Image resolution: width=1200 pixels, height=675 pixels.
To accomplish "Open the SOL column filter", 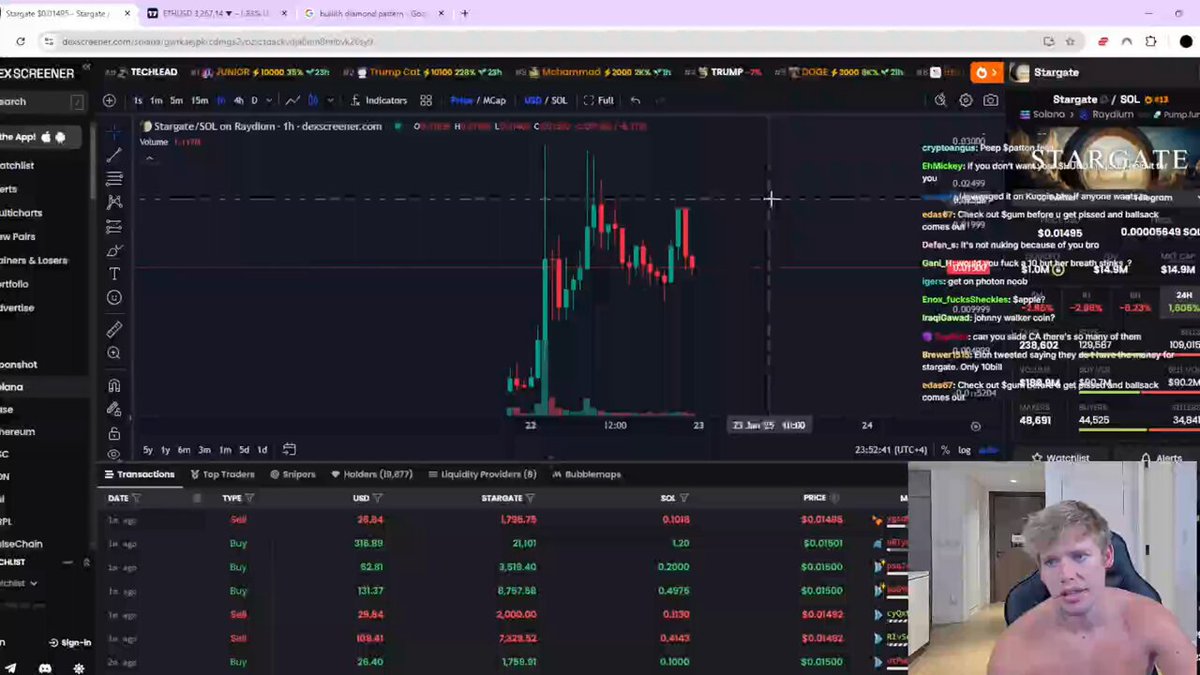I will point(684,498).
